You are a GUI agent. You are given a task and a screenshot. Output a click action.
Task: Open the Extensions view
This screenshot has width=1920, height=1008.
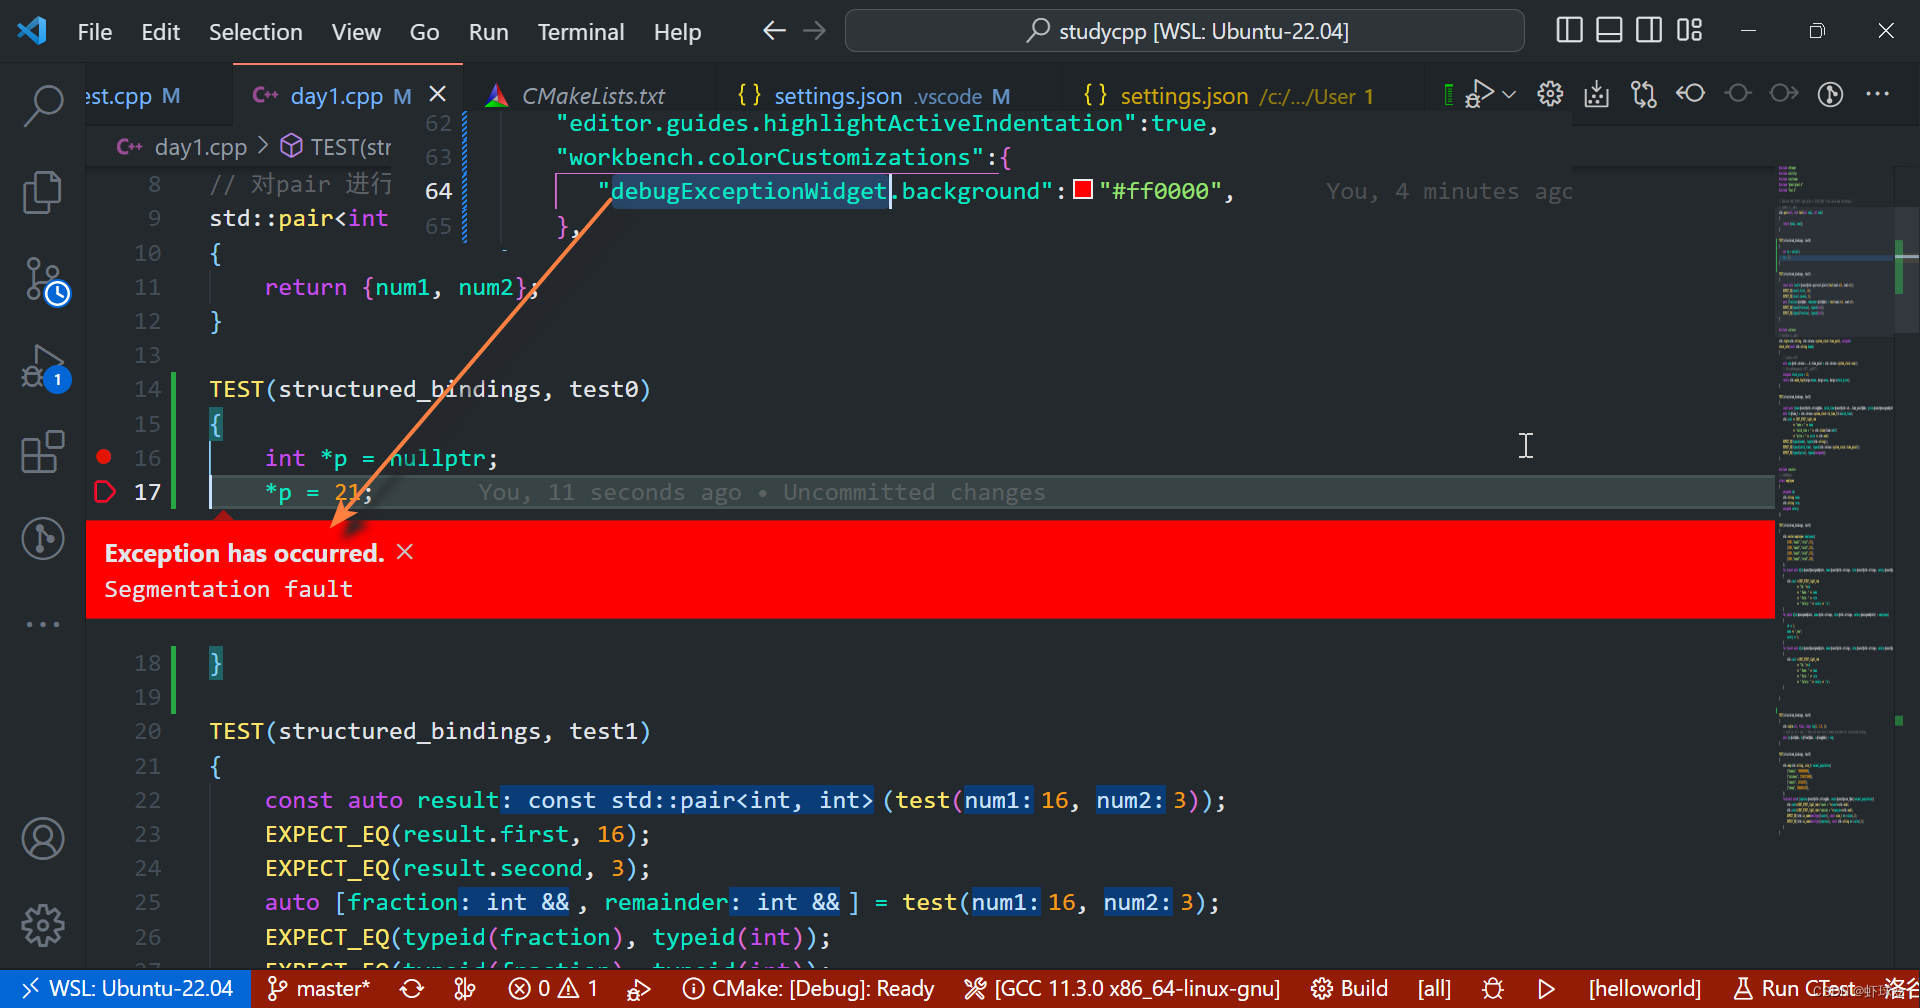[43, 452]
